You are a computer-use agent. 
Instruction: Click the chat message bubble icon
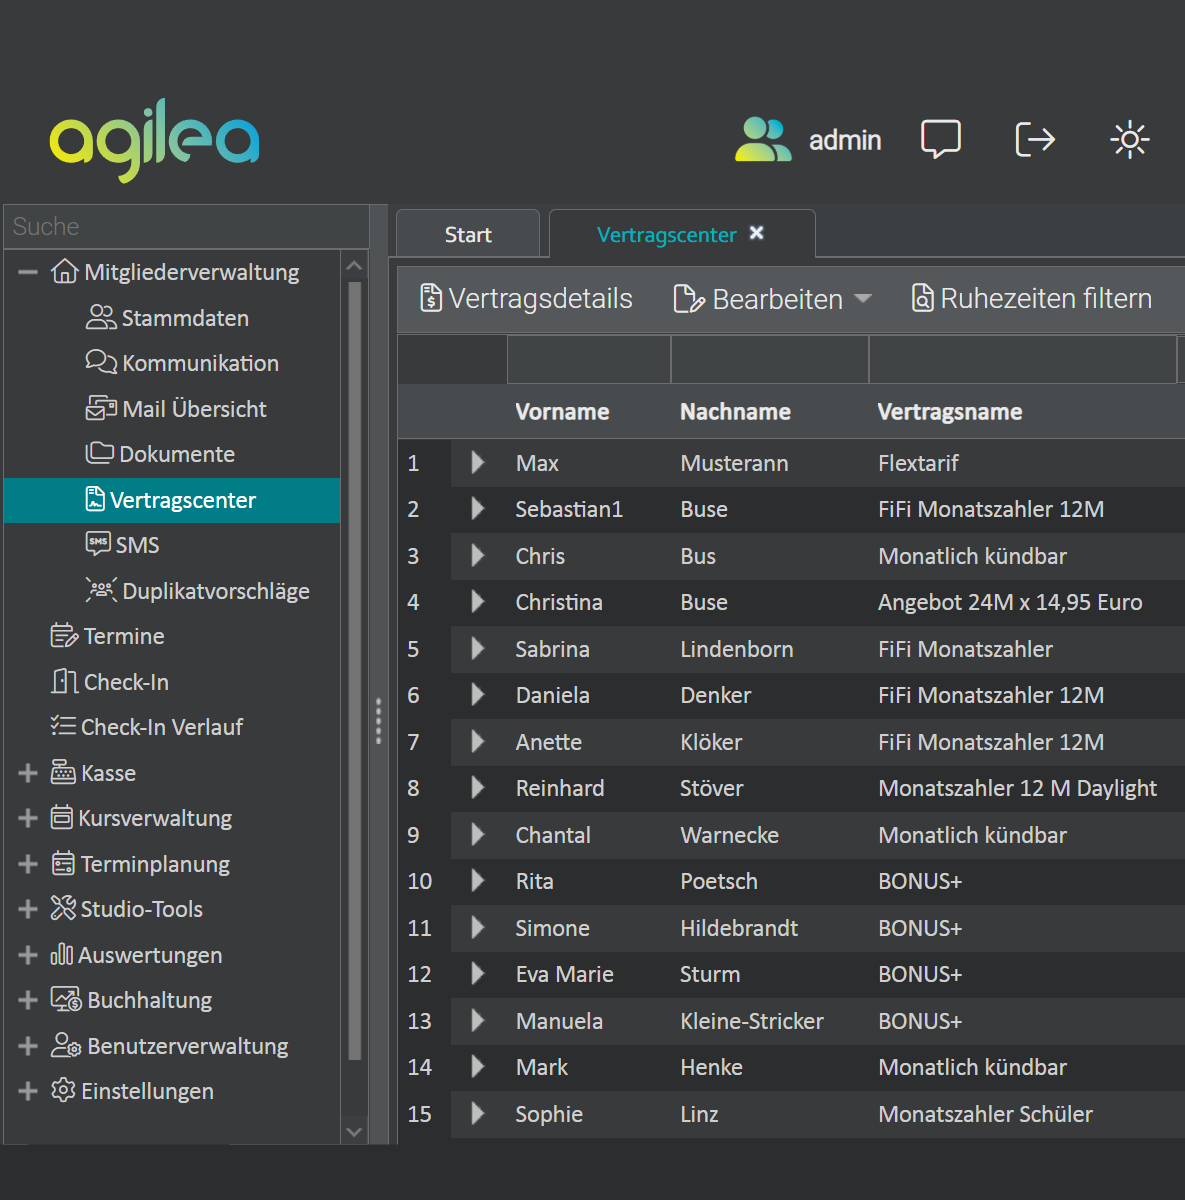[940, 139]
